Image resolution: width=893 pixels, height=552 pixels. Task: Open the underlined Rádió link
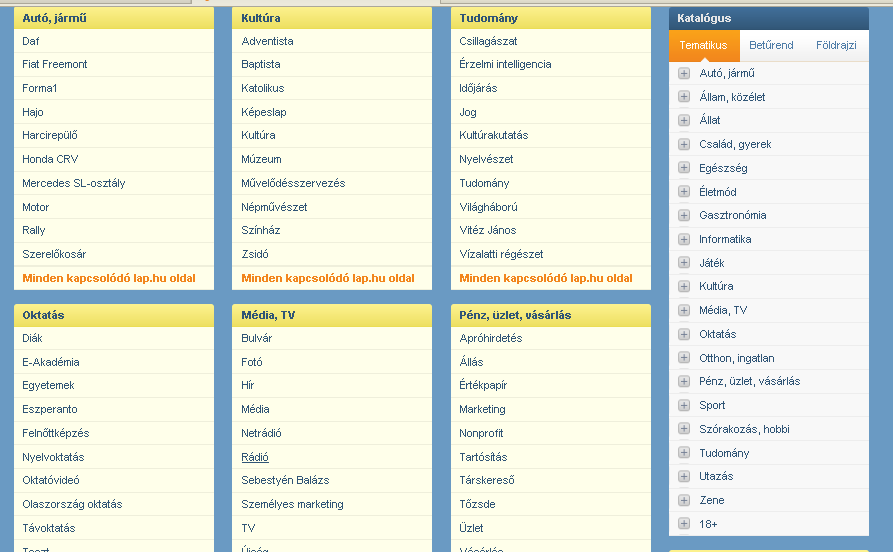255,457
